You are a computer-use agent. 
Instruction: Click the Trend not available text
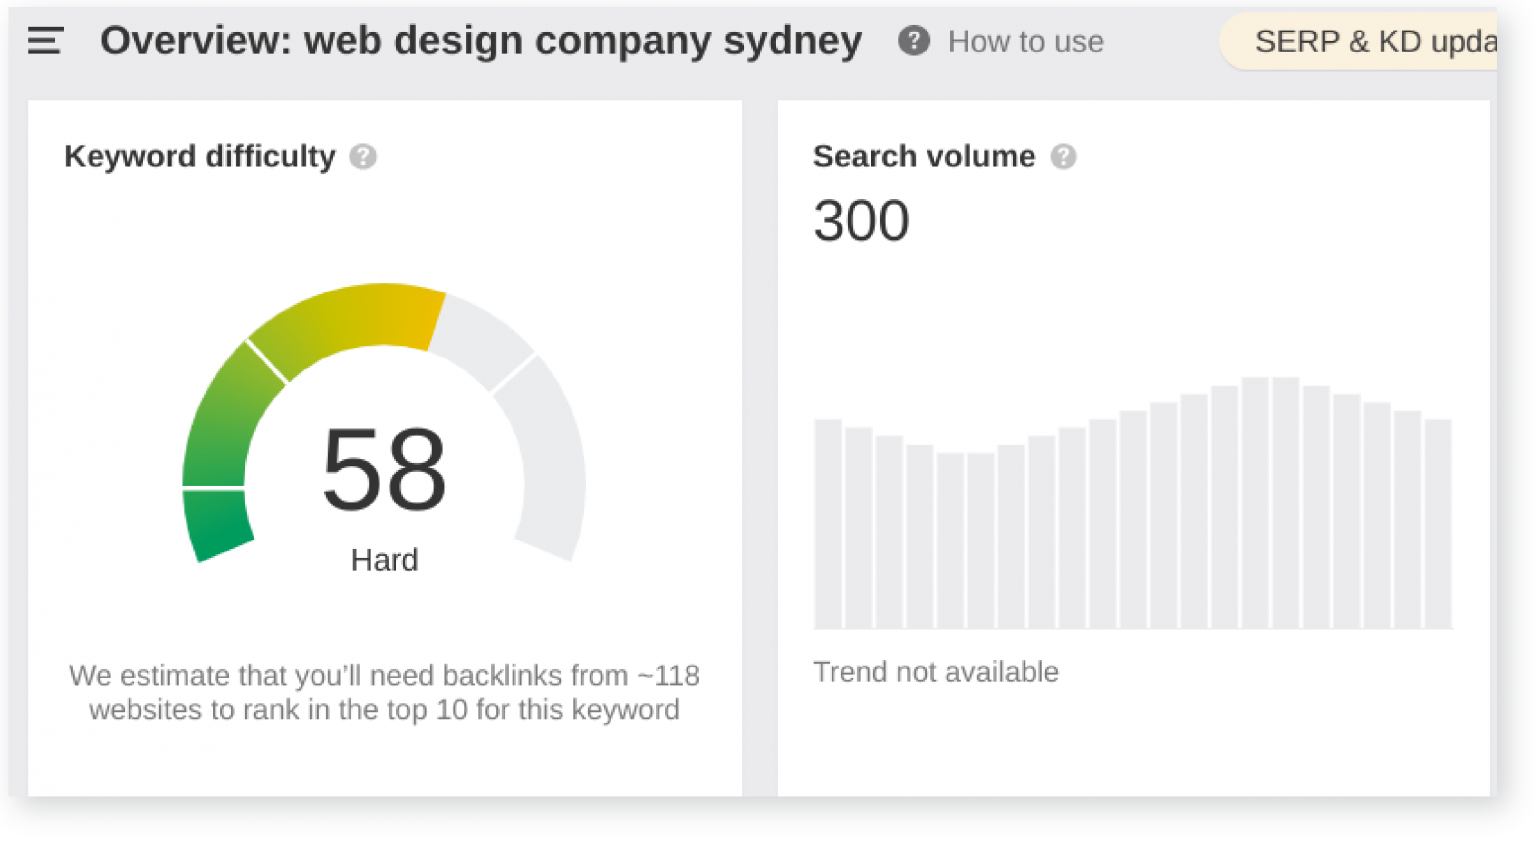pyautogui.click(x=935, y=672)
